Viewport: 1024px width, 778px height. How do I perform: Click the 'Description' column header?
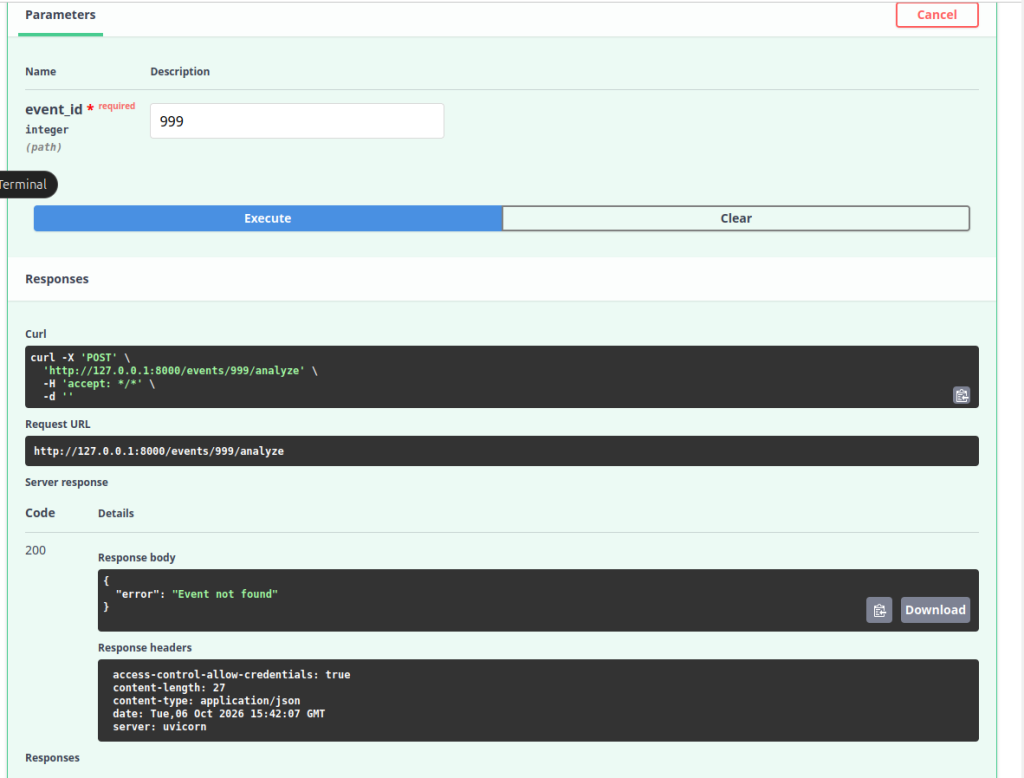180,71
